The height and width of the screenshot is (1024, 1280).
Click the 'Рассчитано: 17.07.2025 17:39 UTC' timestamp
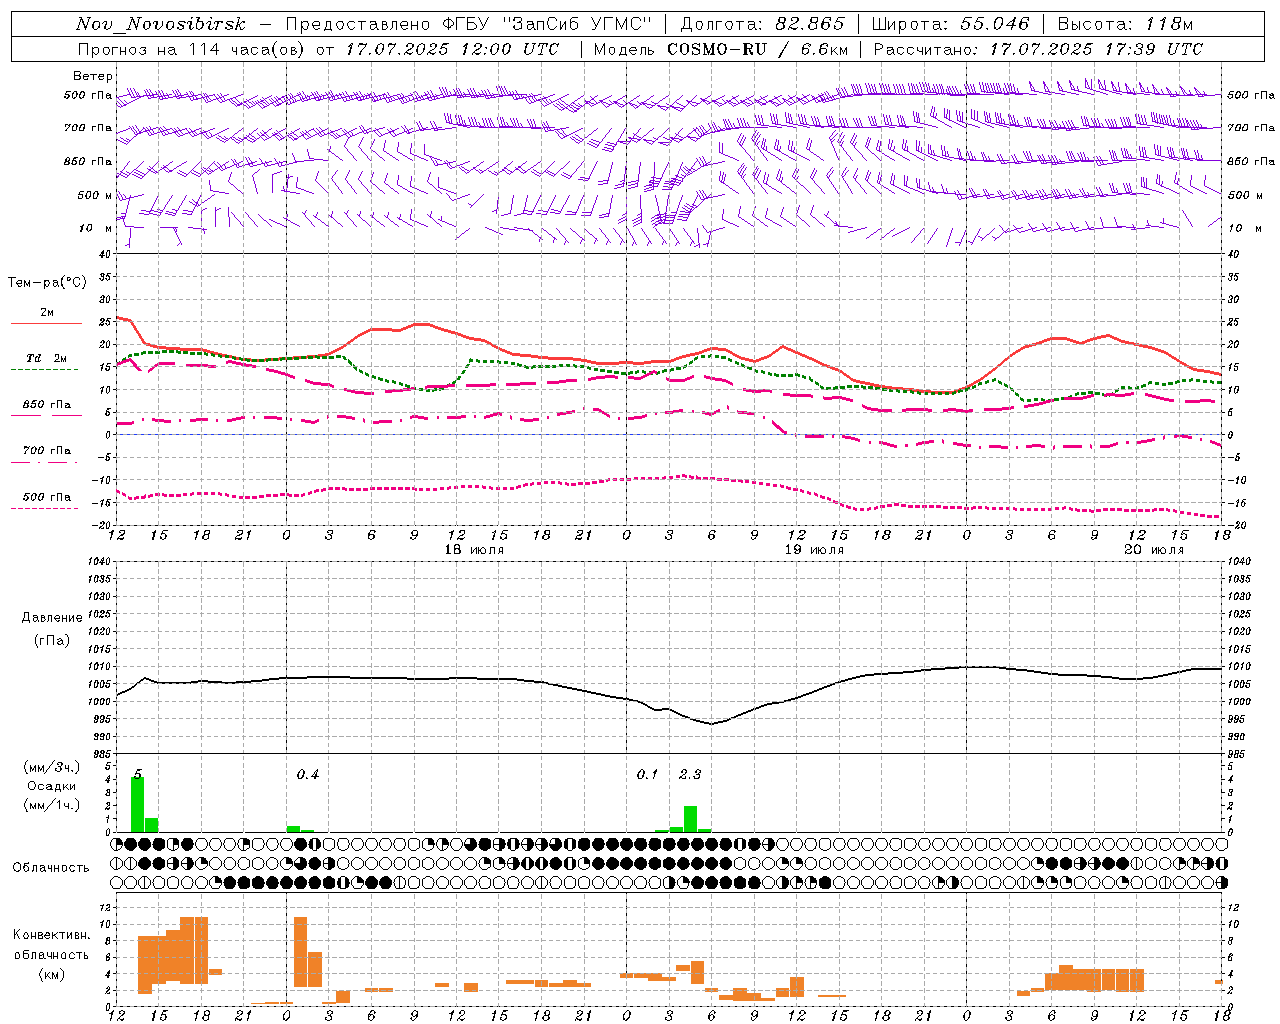(x=1038, y=49)
